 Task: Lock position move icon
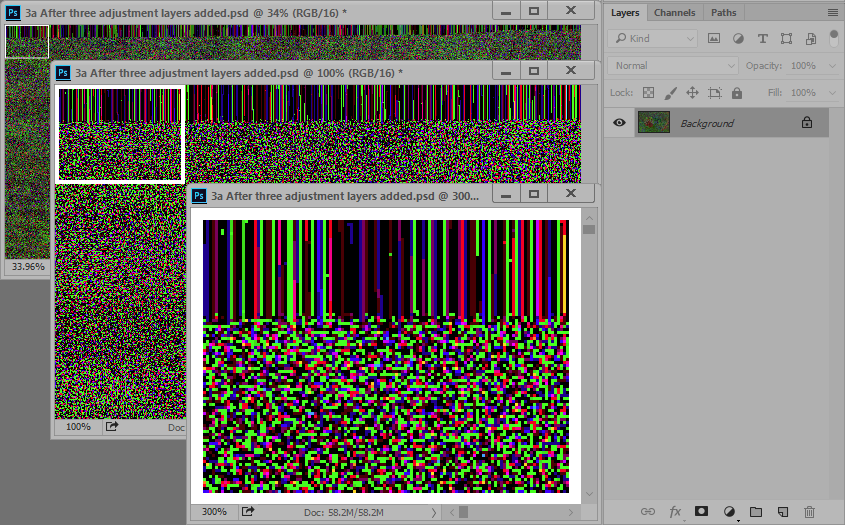tap(692, 93)
